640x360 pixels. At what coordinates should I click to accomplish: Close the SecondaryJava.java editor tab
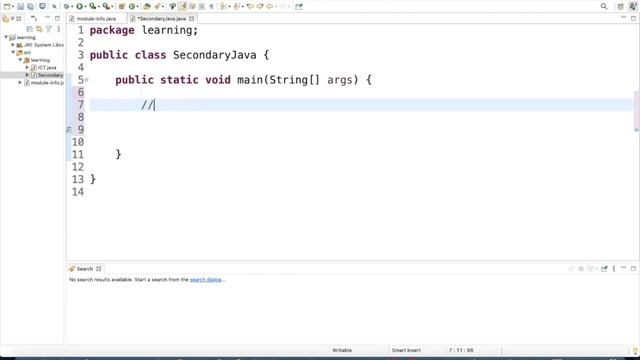[x=191, y=19]
